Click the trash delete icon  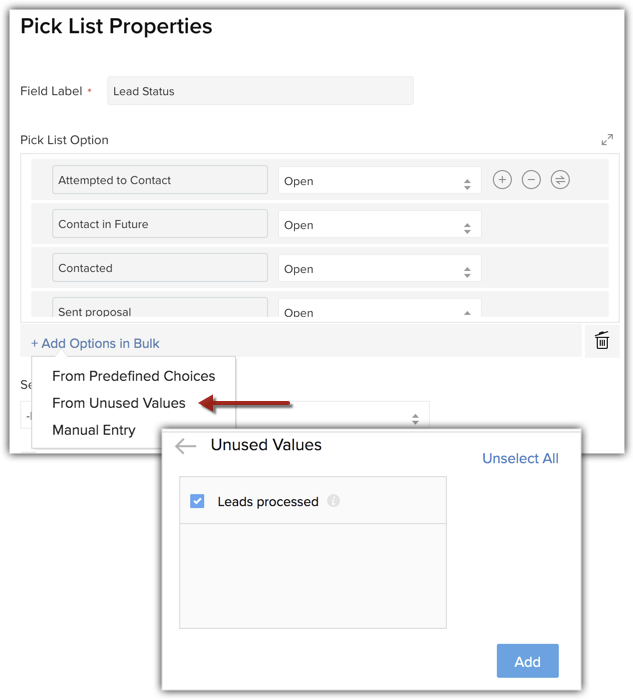pyautogui.click(x=602, y=341)
